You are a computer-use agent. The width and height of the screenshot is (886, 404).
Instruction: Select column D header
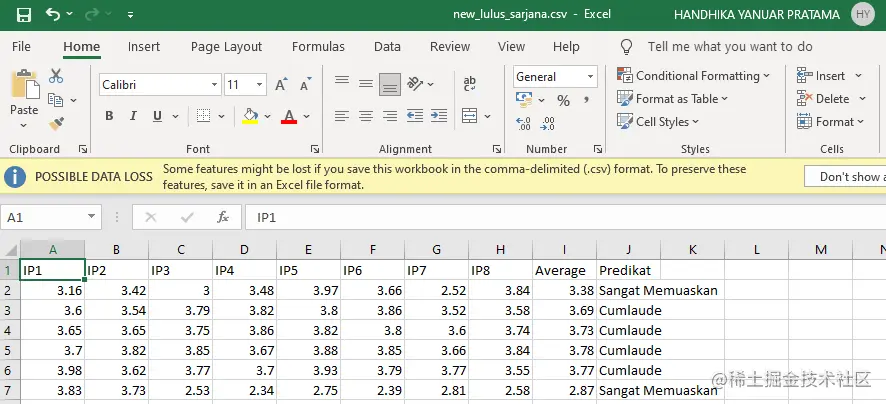244,250
